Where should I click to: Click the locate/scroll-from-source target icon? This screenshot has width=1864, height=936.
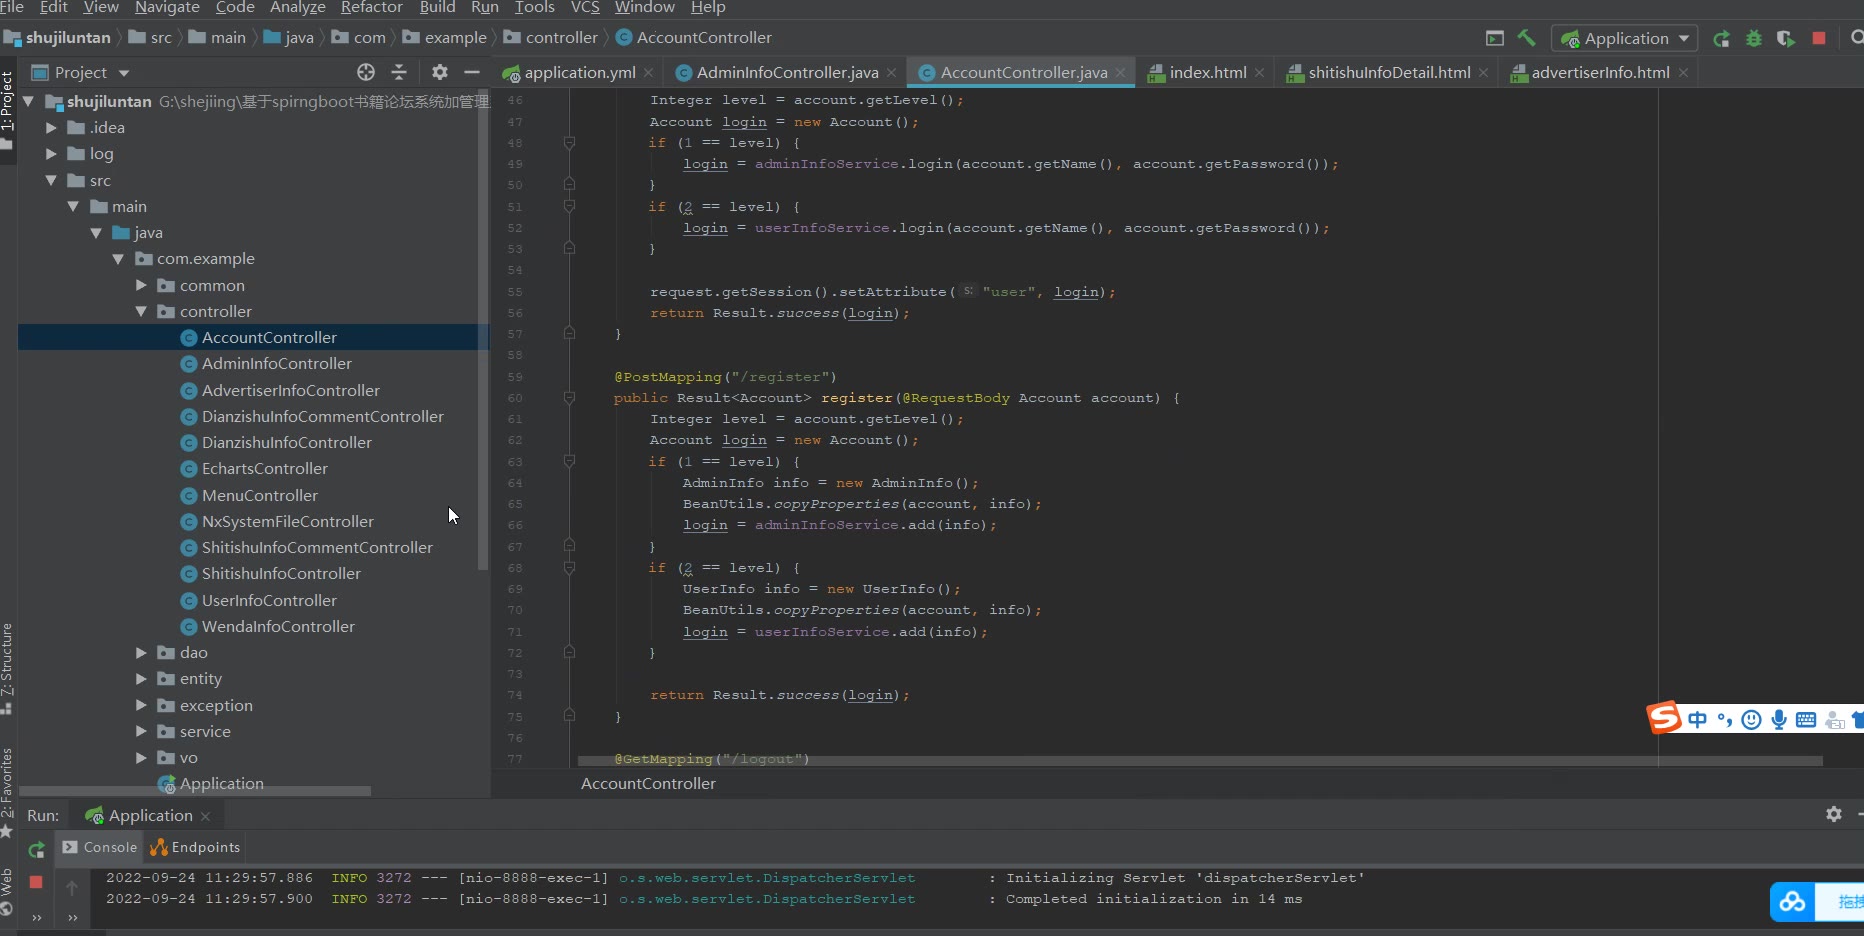point(366,72)
